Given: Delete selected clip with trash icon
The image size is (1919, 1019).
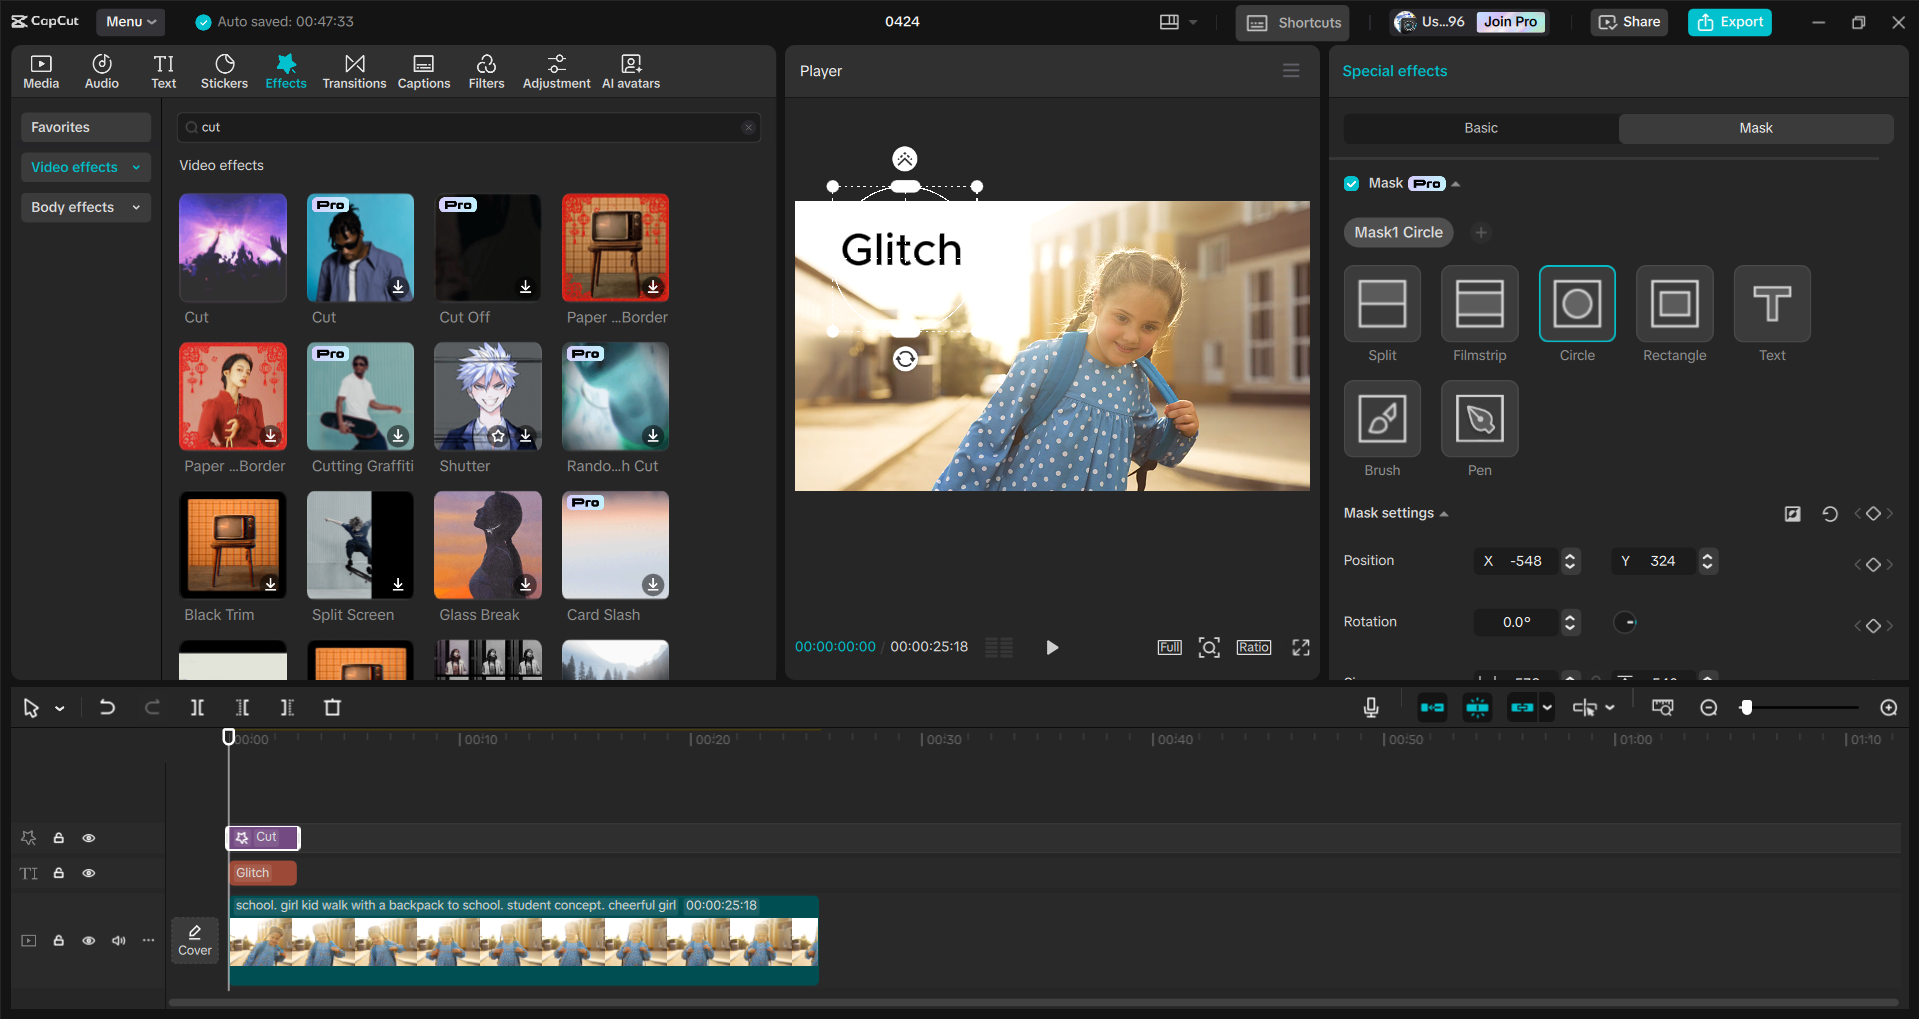Looking at the screenshot, I should (333, 708).
